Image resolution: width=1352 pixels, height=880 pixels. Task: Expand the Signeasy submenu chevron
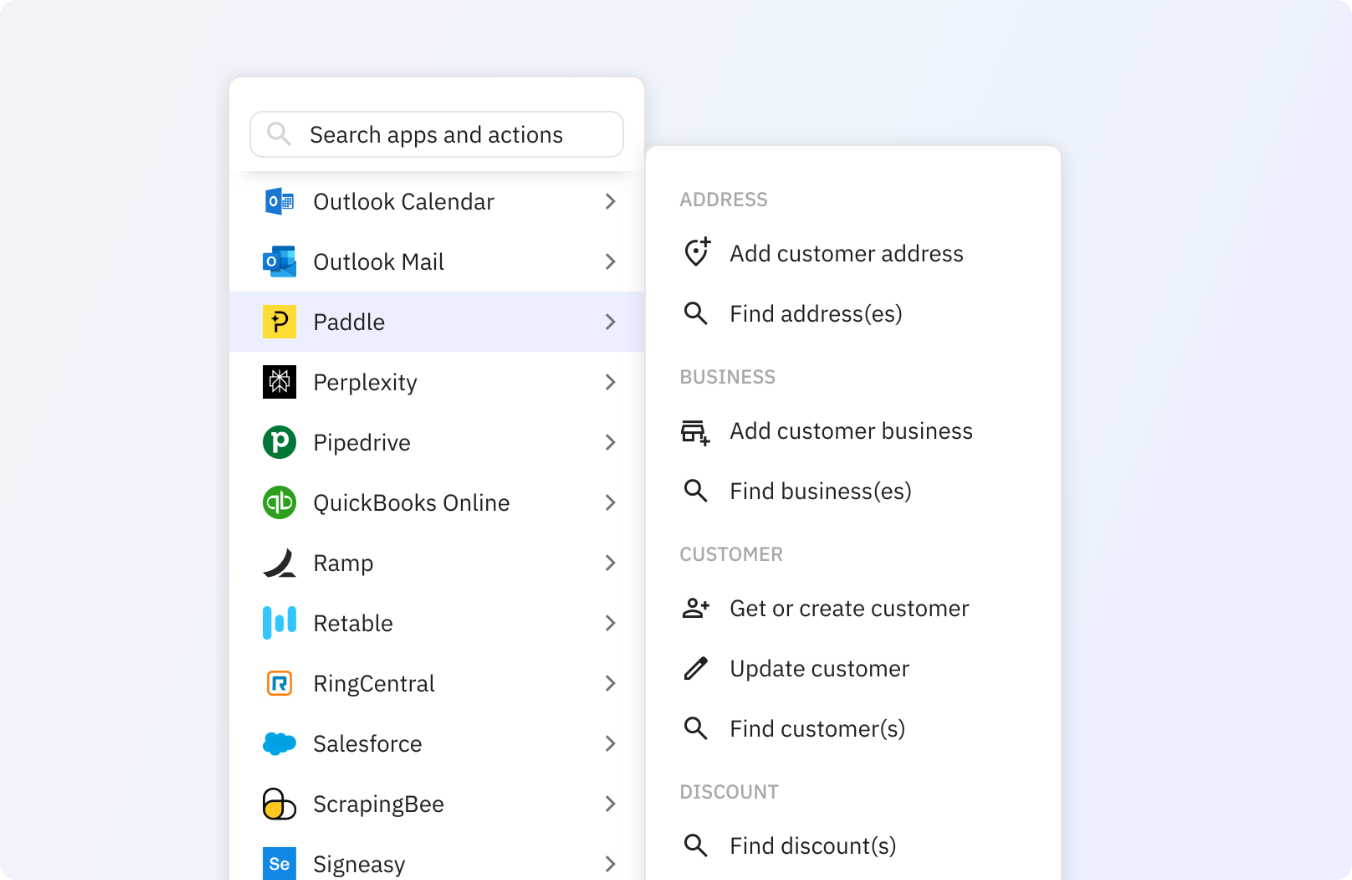pyautogui.click(x=610, y=864)
